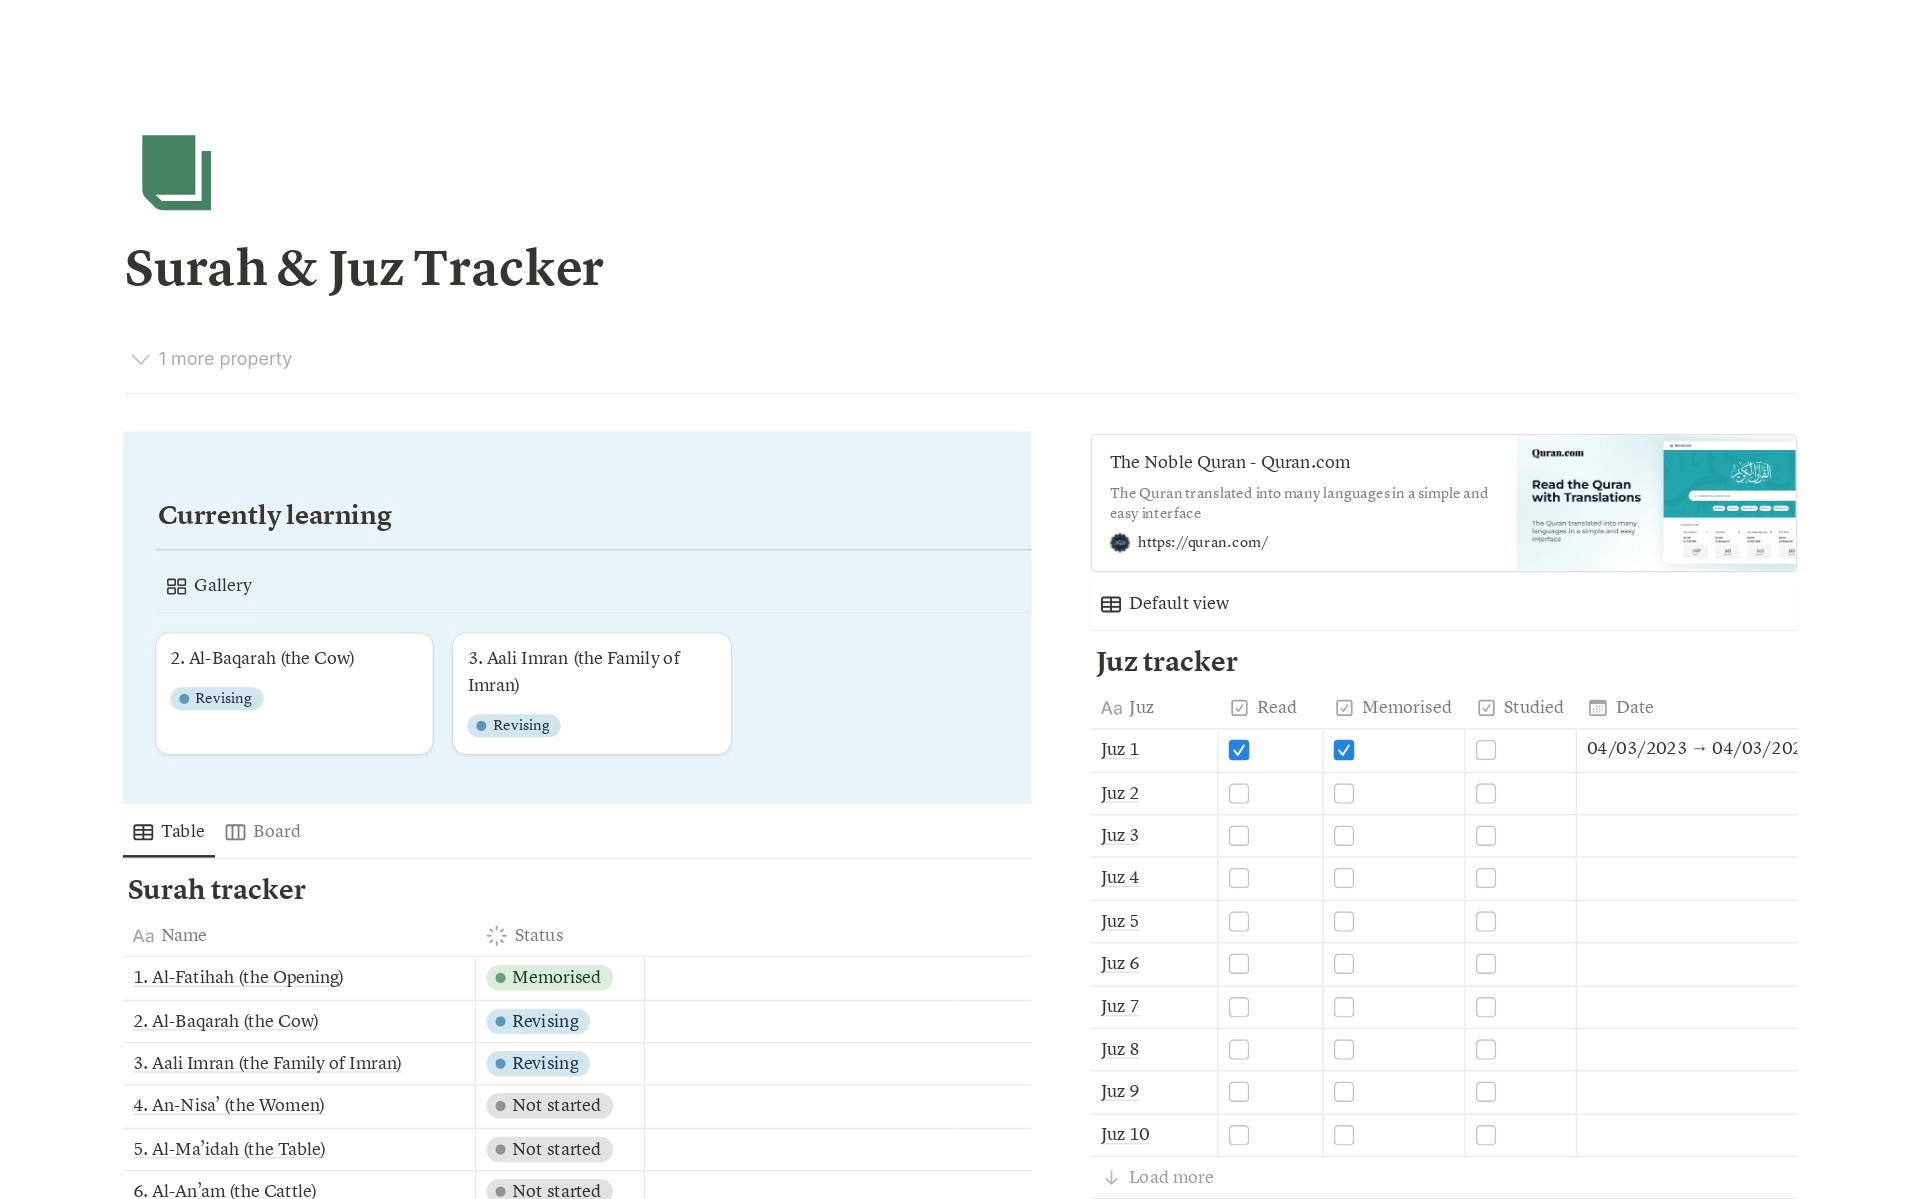
Task: Click the Currently learning heading
Action: (x=275, y=515)
